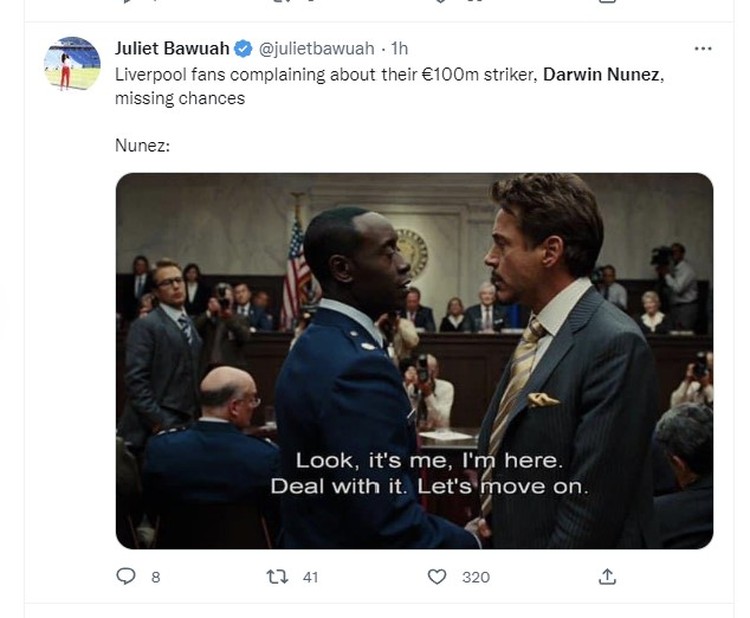750x618 pixels.
Task: Like the tweet with the heart icon
Action: pos(437,576)
